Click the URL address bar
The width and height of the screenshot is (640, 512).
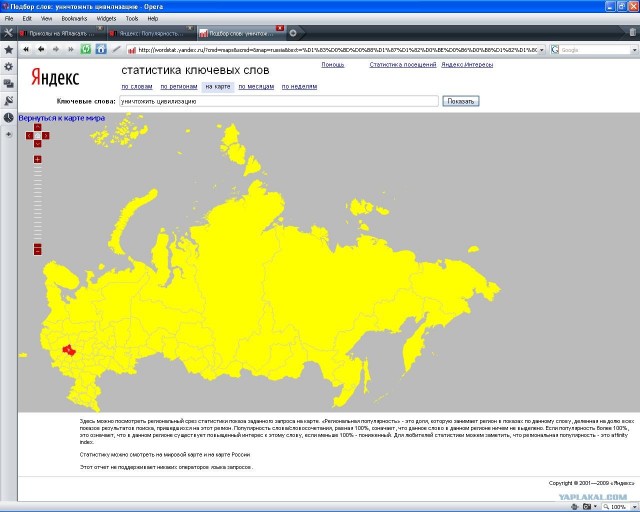coord(337,50)
